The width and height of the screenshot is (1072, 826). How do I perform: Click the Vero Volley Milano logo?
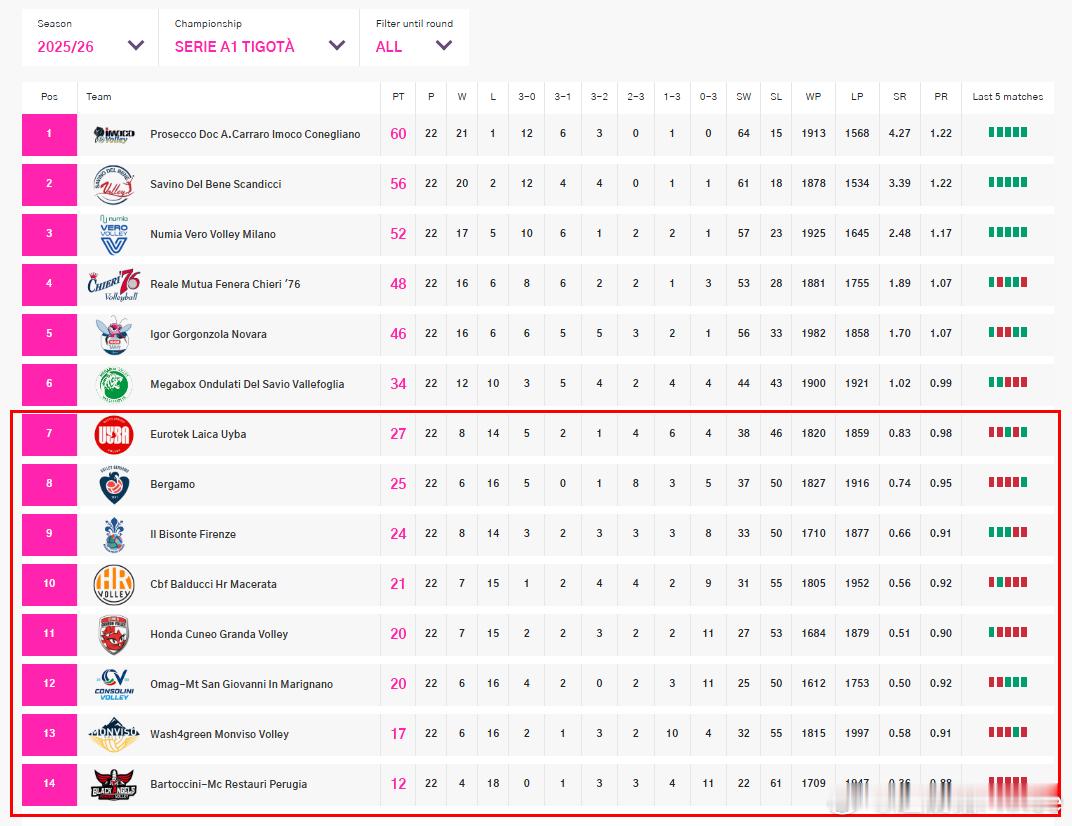[113, 234]
